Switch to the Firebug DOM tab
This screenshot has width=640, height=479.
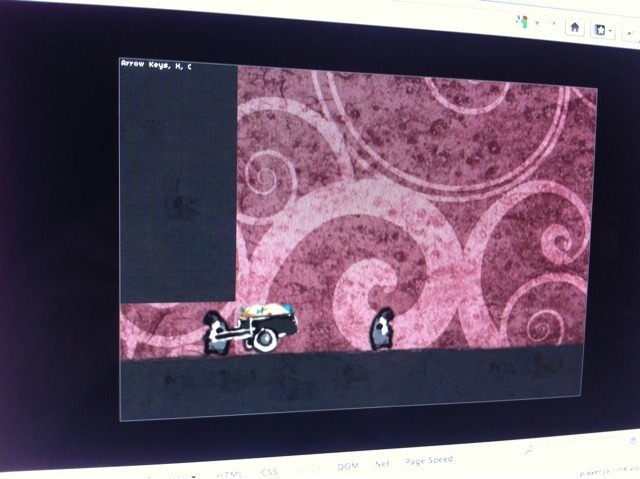point(348,466)
